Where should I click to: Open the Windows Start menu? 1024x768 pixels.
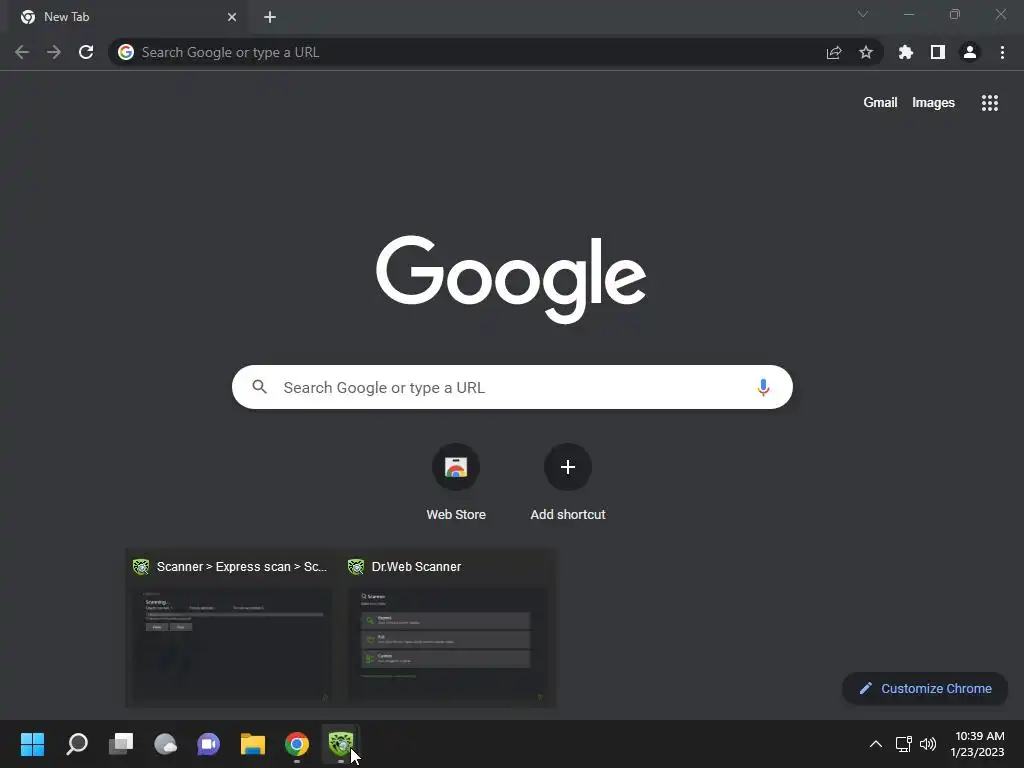33,744
